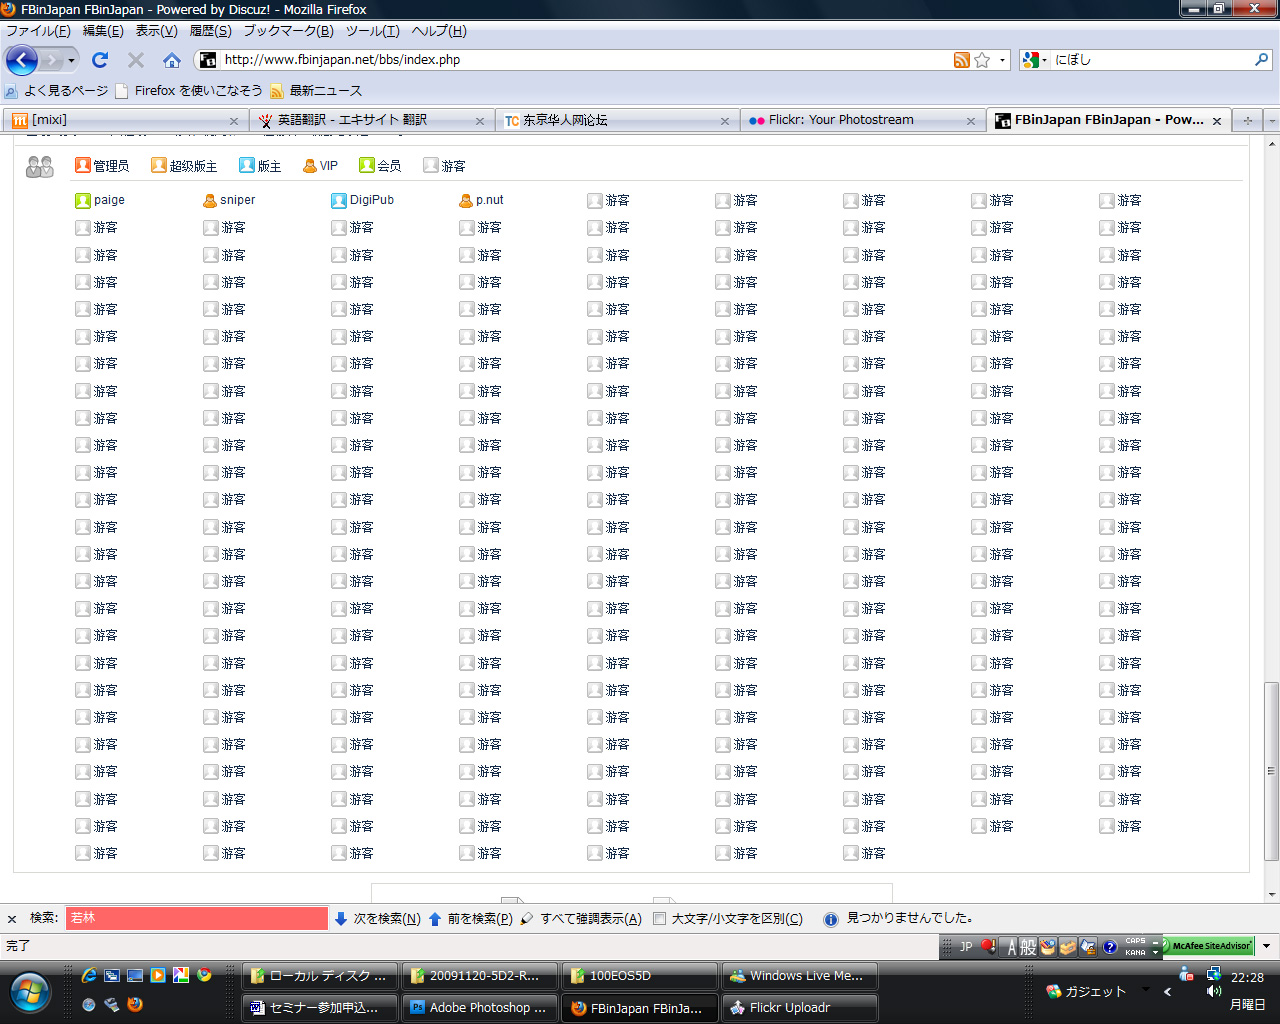
Task: Reload the page with the refresh icon
Action: (100, 60)
